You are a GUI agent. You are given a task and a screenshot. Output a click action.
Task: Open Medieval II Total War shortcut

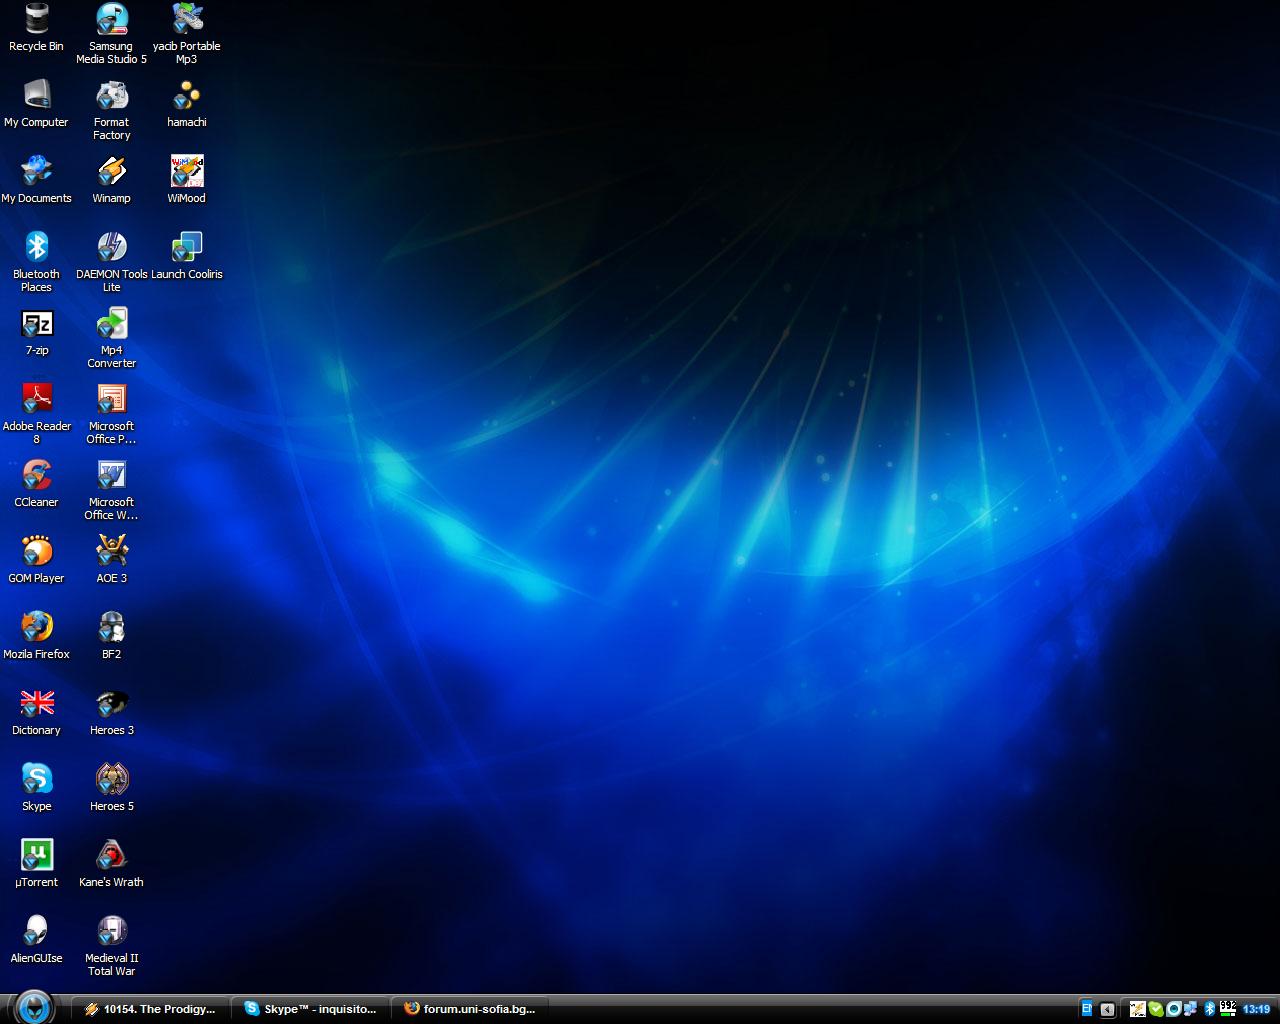(x=111, y=932)
